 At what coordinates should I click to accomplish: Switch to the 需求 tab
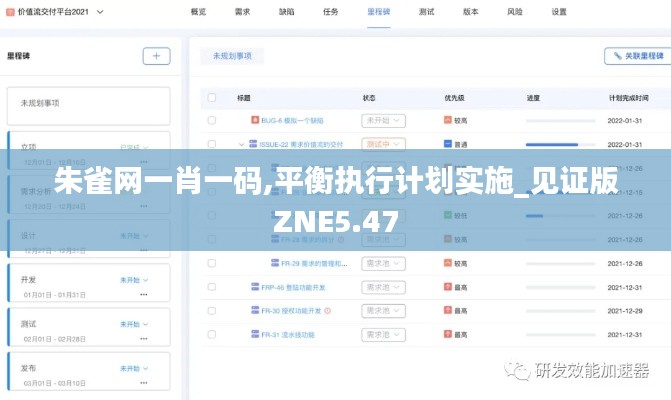point(242,12)
